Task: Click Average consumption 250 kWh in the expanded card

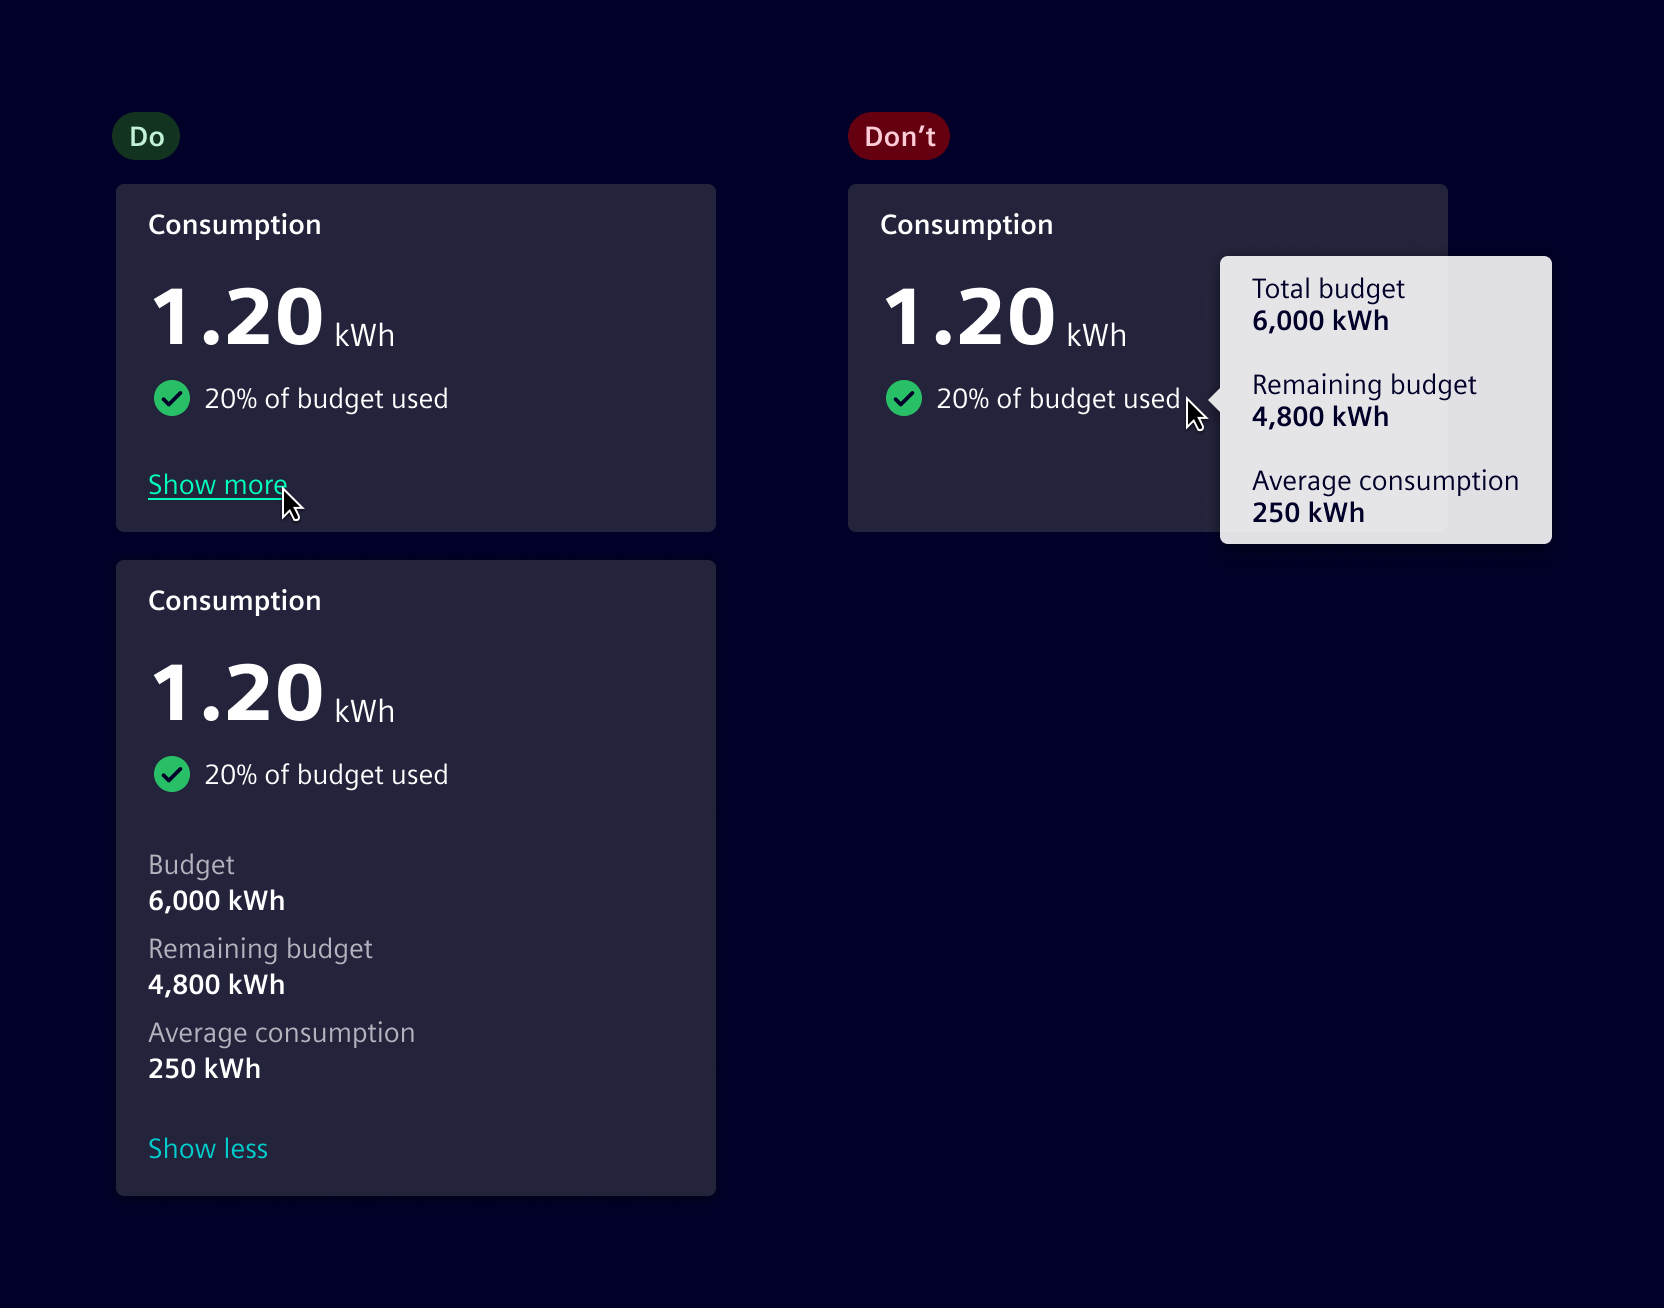Action: 281,1051
